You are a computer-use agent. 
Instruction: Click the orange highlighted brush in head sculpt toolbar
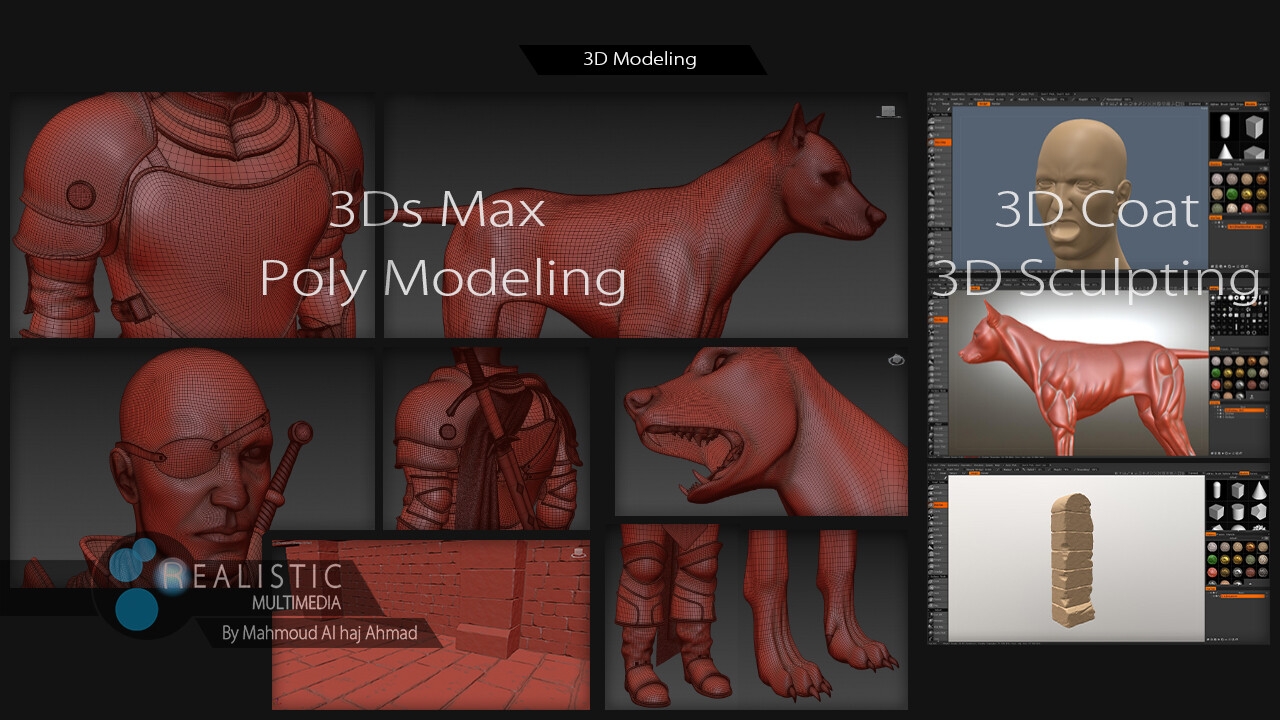click(x=940, y=143)
